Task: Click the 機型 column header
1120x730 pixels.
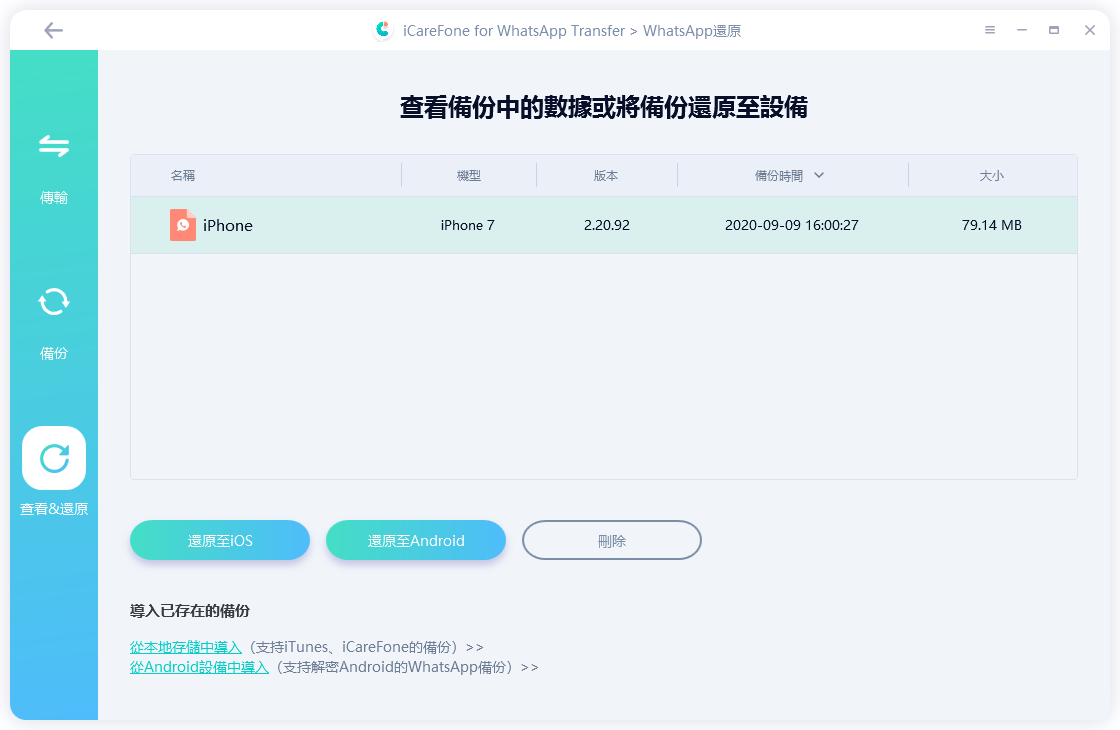Action: coord(469,175)
